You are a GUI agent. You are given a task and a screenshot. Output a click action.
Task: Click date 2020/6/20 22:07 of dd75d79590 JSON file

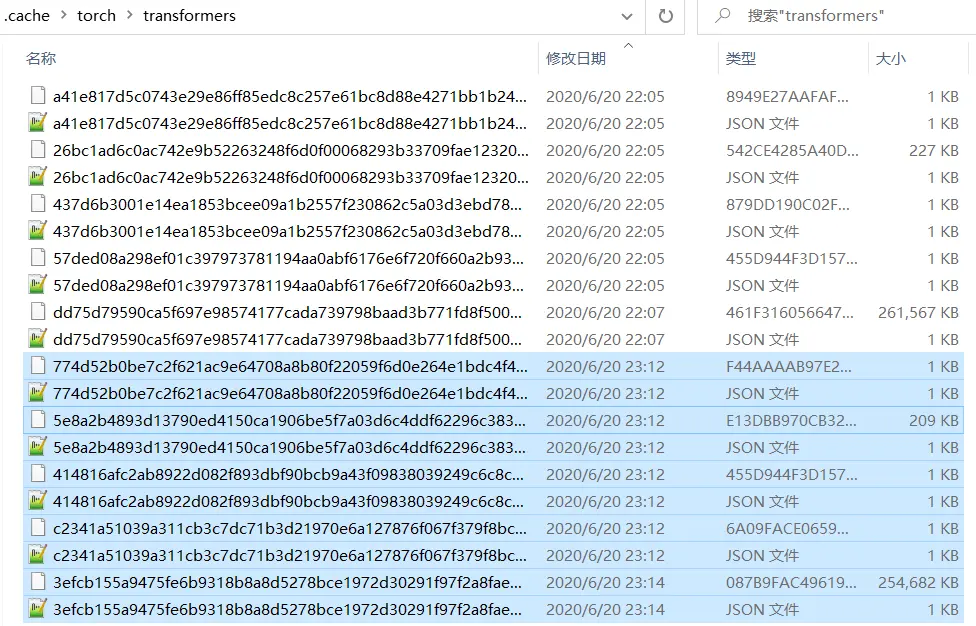[x=605, y=340]
